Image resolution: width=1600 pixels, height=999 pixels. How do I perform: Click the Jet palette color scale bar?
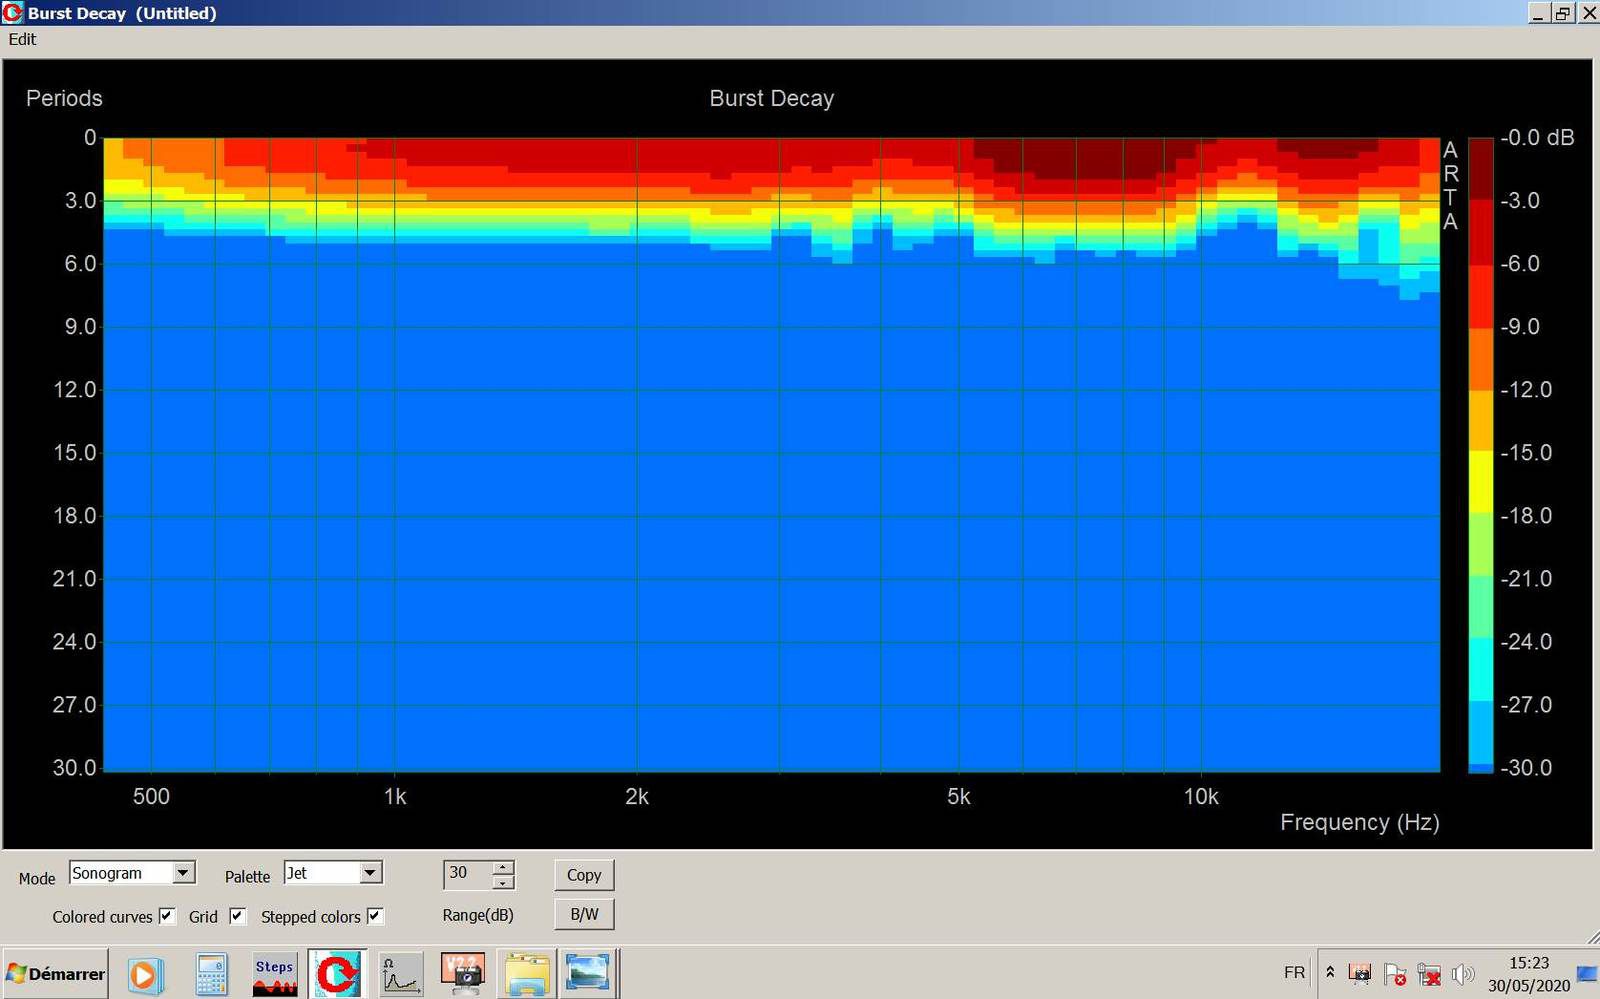point(1481,455)
